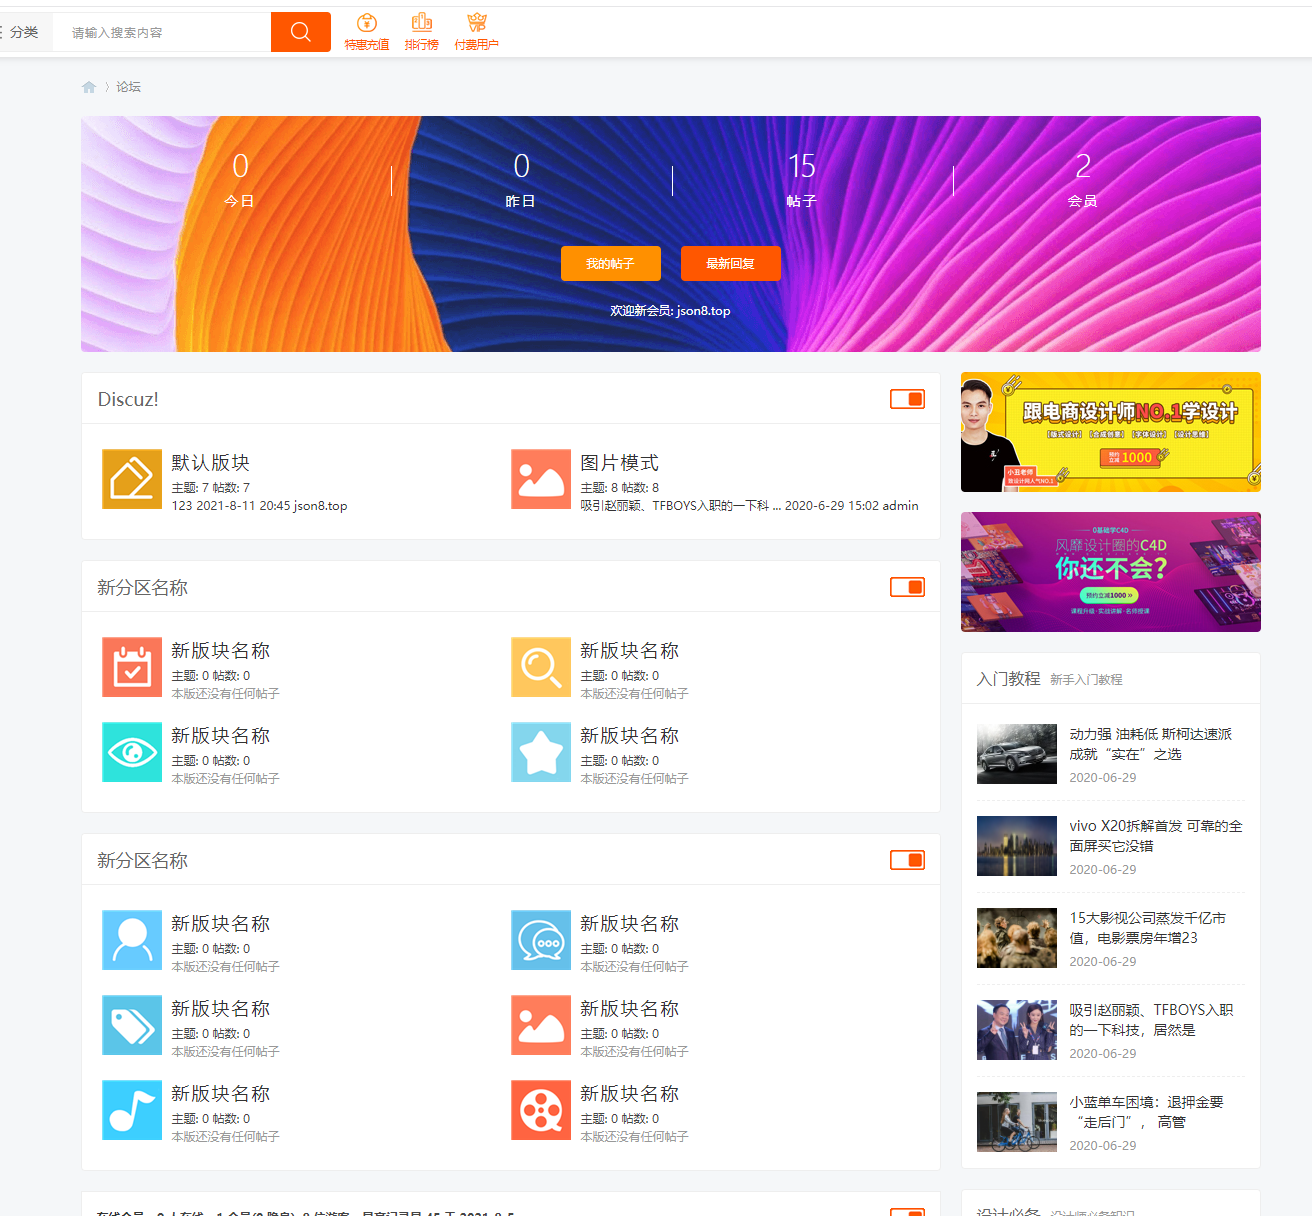Open the 分类 category menu
Image resolution: width=1312 pixels, height=1216 pixels.
pyautogui.click(x=20, y=32)
